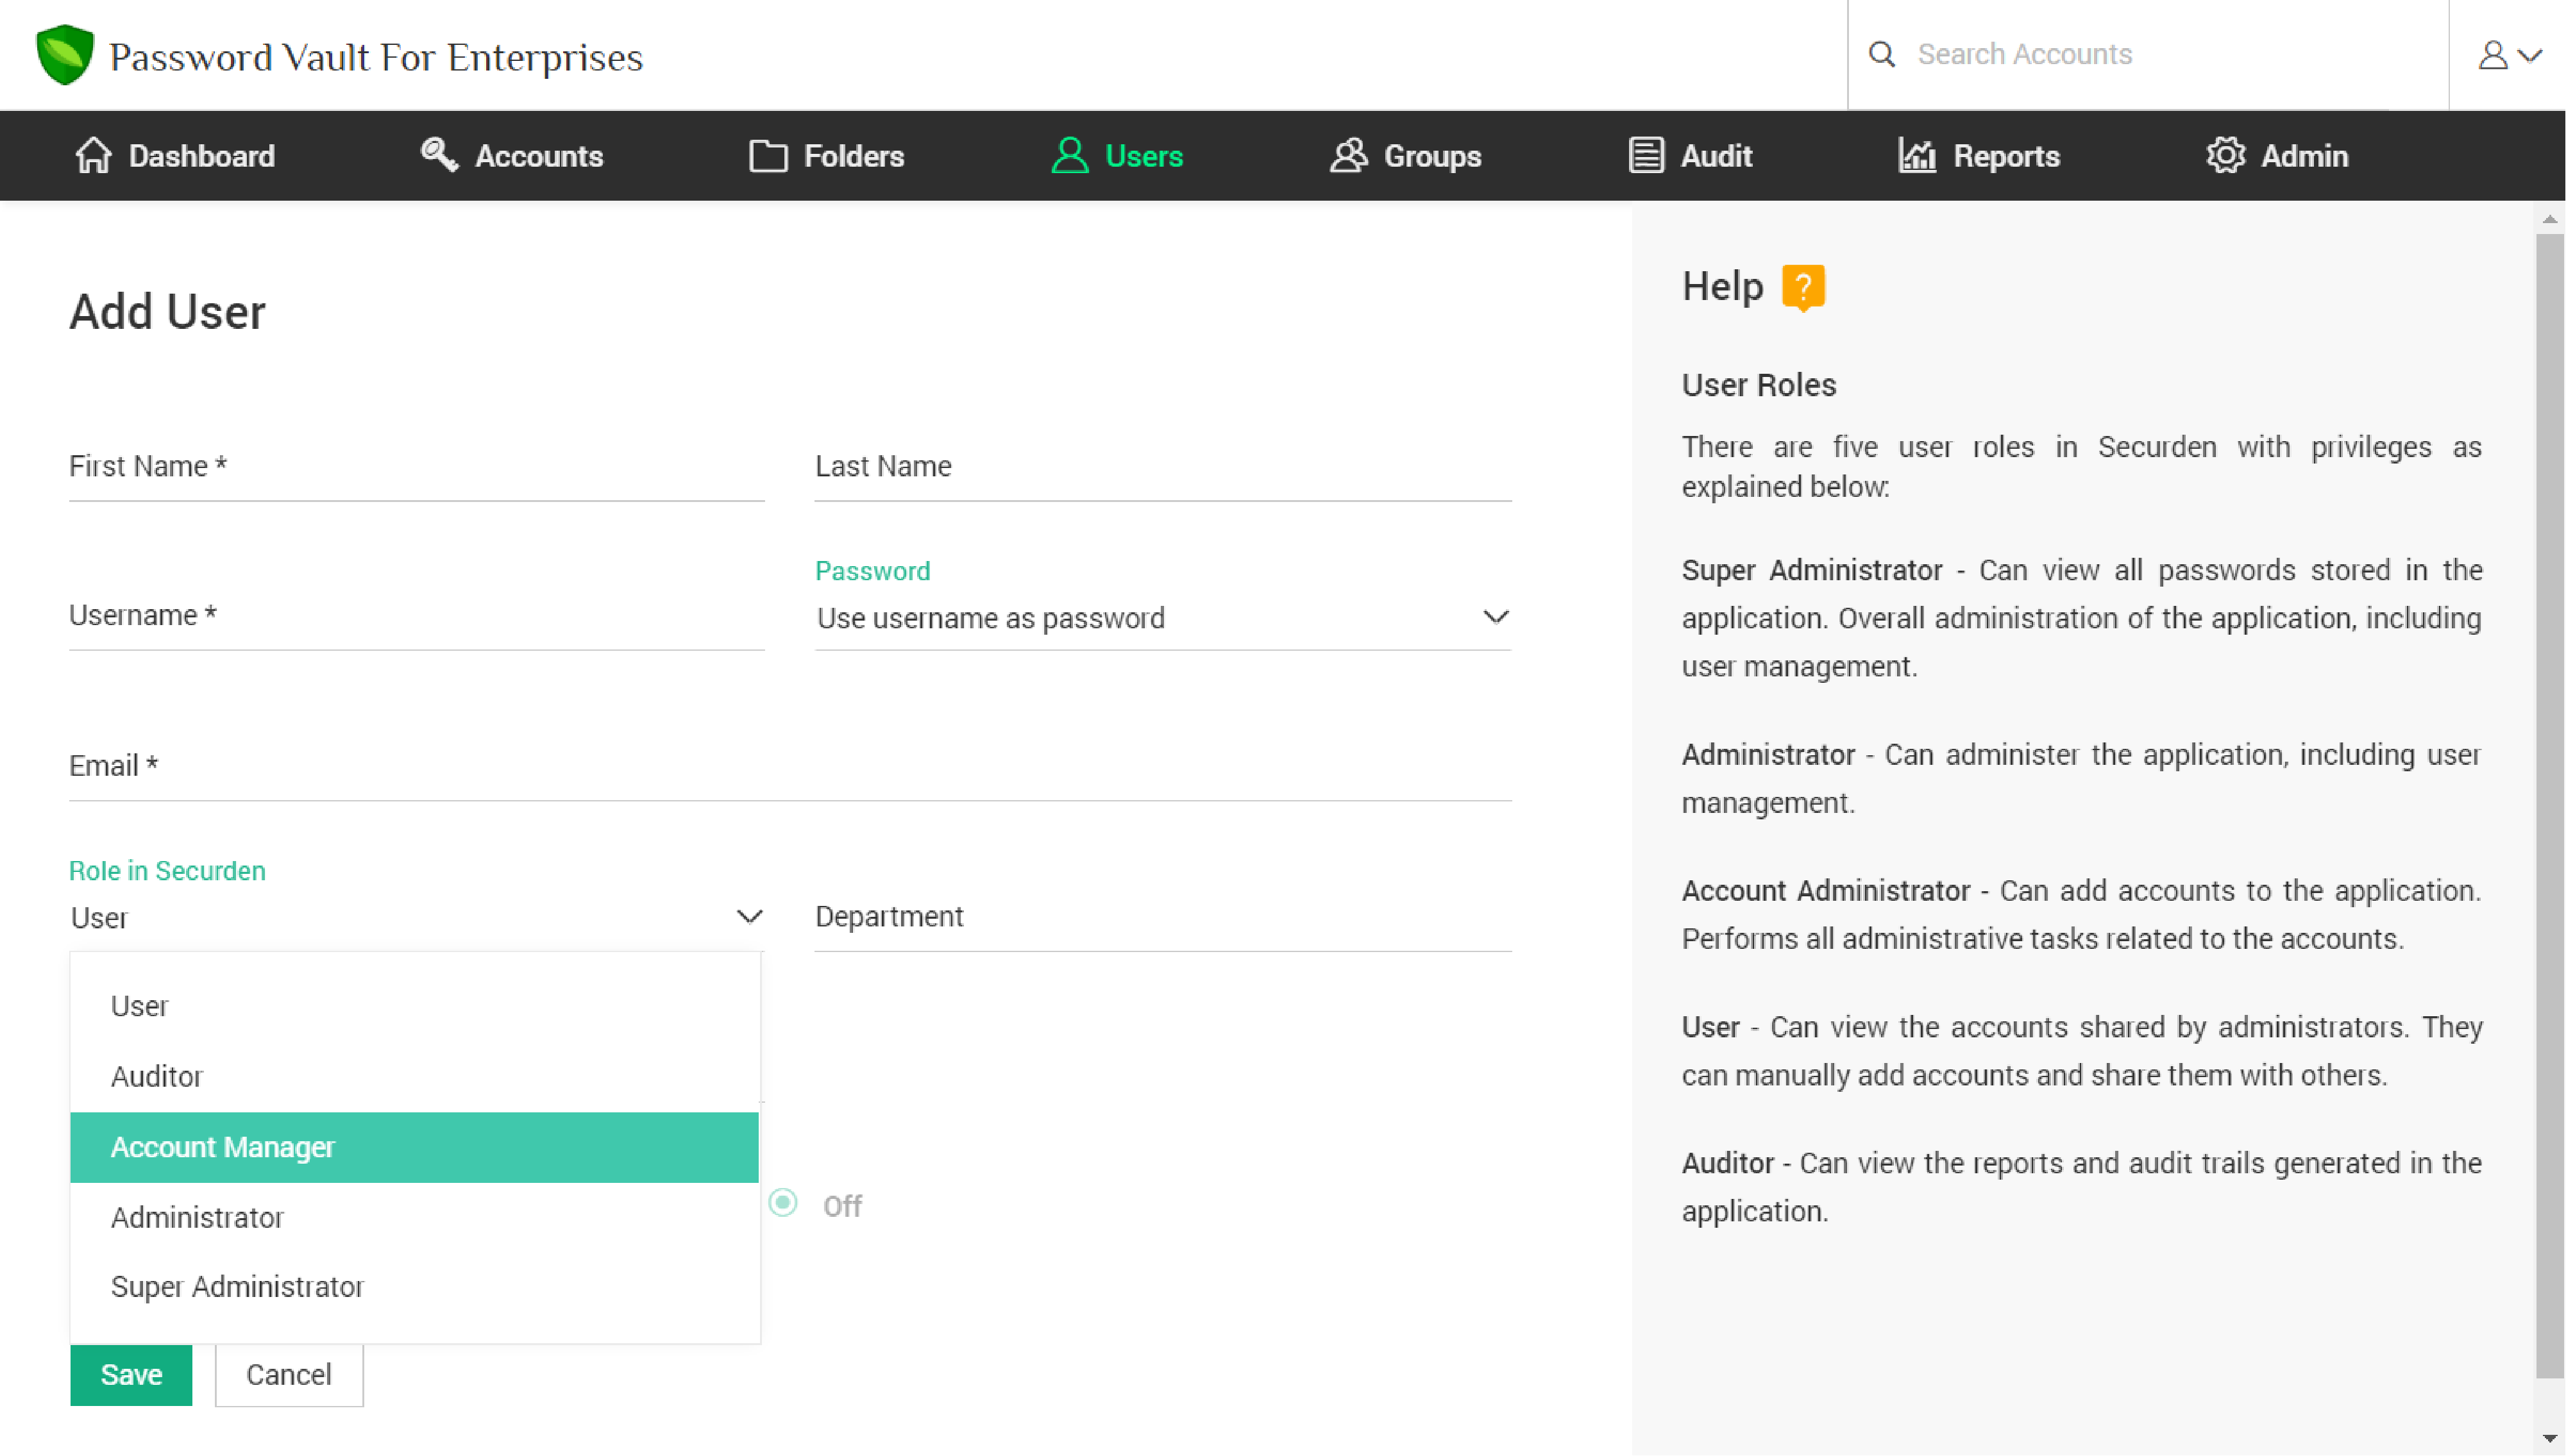Click the help panel vertical scrollbar
This screenshot has height=1456, width=2566.
tap(2549, 800)
